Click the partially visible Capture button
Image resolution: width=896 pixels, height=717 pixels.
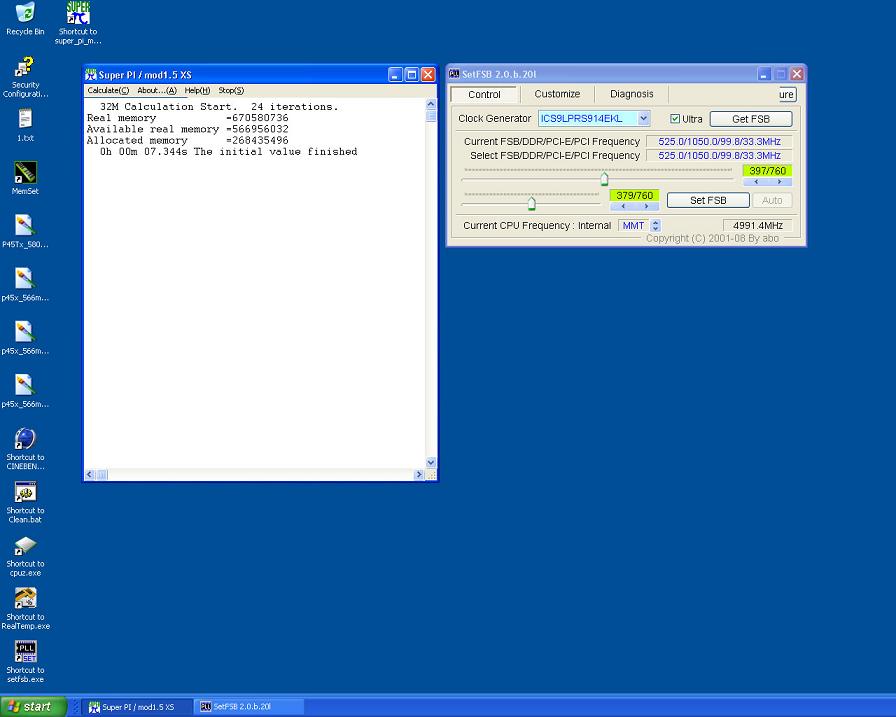[786, 94]
